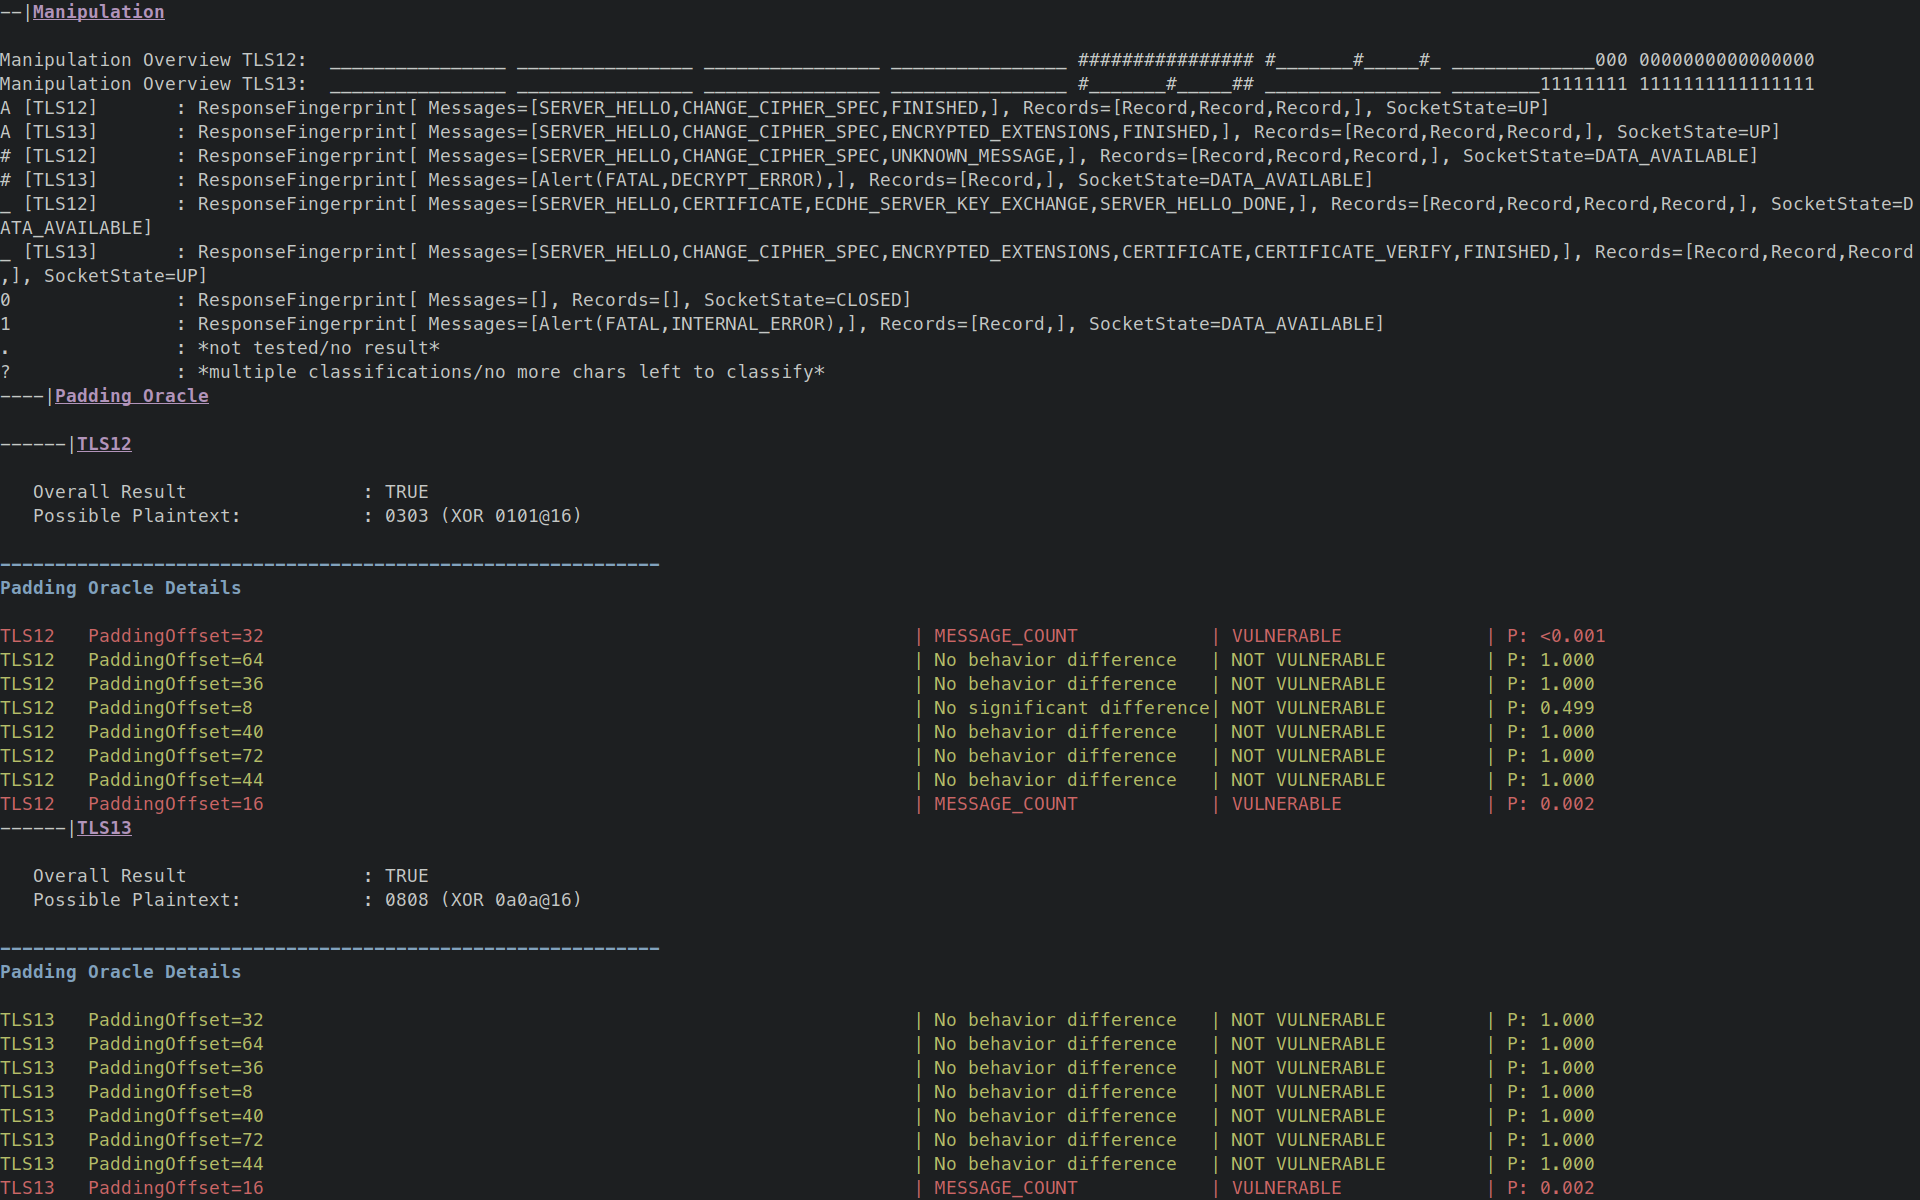Screen dimensions: 1920x1200
Task: Click second Padding Oracle Details heading
Action: coord(120,972)
